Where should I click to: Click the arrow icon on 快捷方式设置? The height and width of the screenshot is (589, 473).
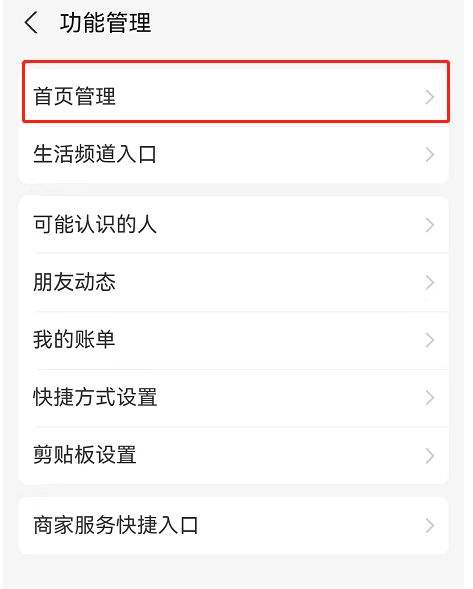(430, 398)
